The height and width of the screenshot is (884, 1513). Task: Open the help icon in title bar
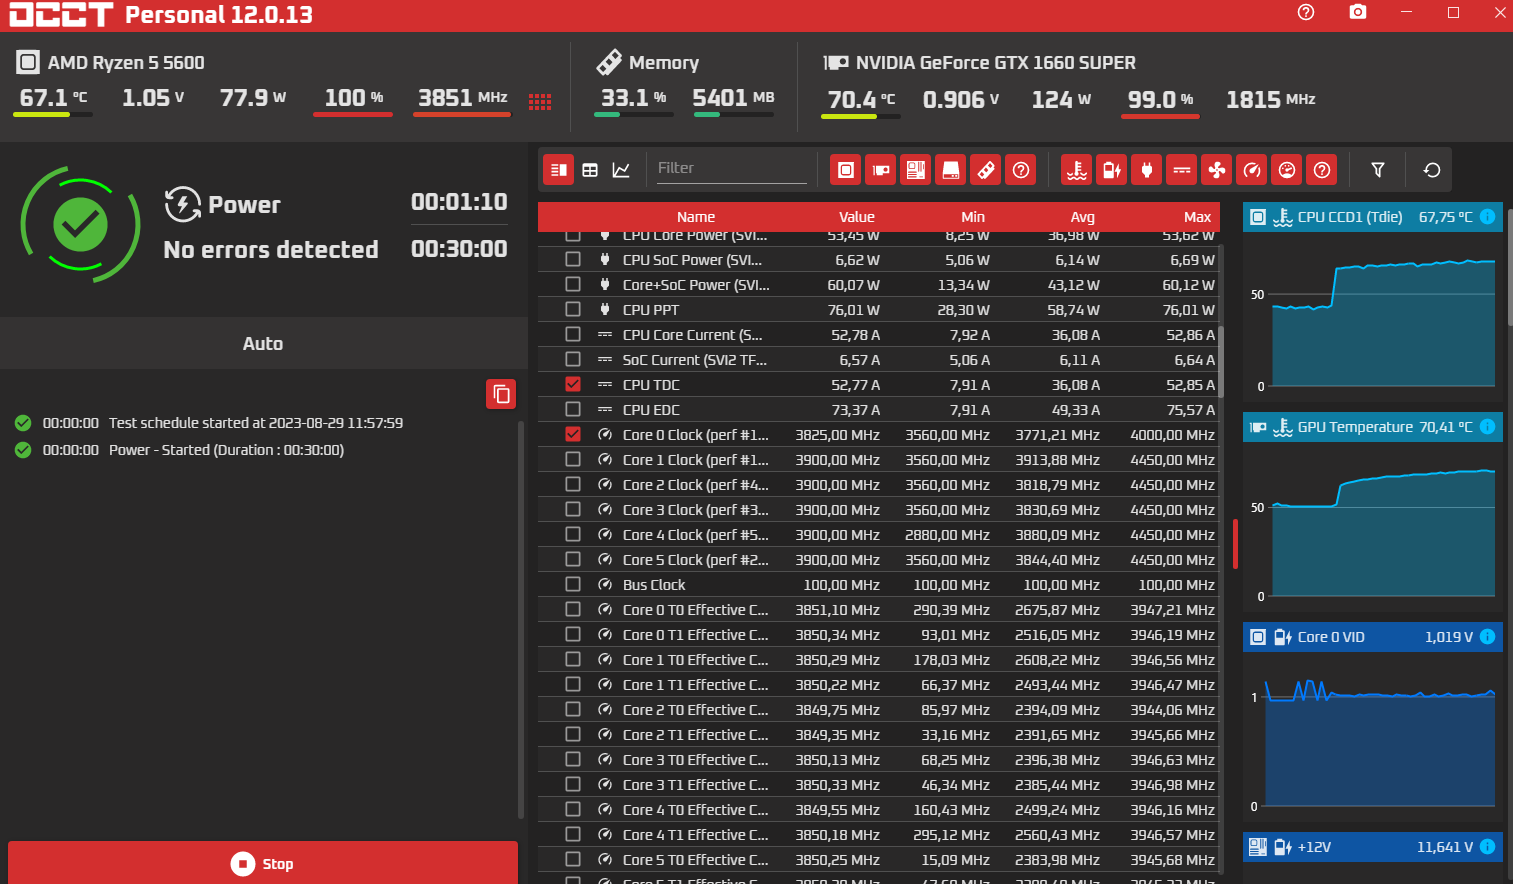[x=1306, y=12]
